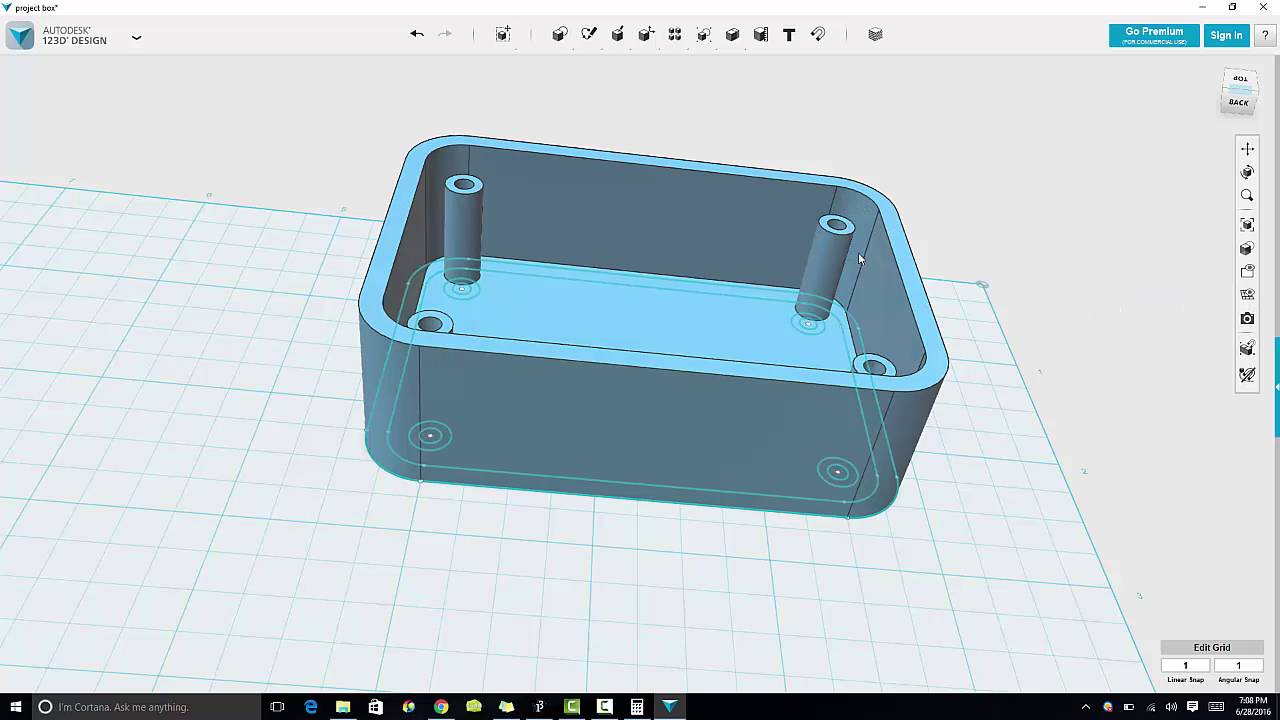Open the Sketch tool with pencil icon
This screenshot has width=1280, height=720.
pos(589,34)
